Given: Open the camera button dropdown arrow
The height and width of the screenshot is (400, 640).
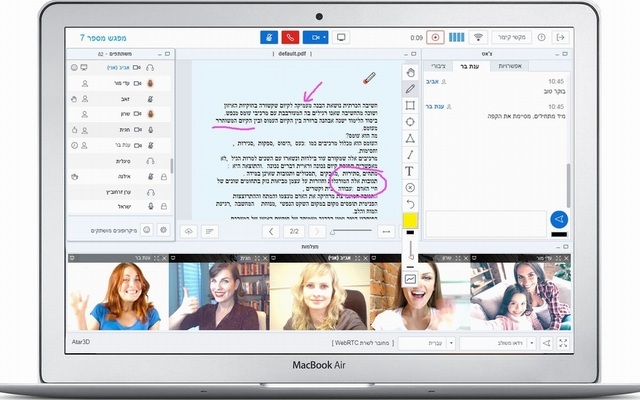Looking at the screenshot, I should (x=325, y=38).
